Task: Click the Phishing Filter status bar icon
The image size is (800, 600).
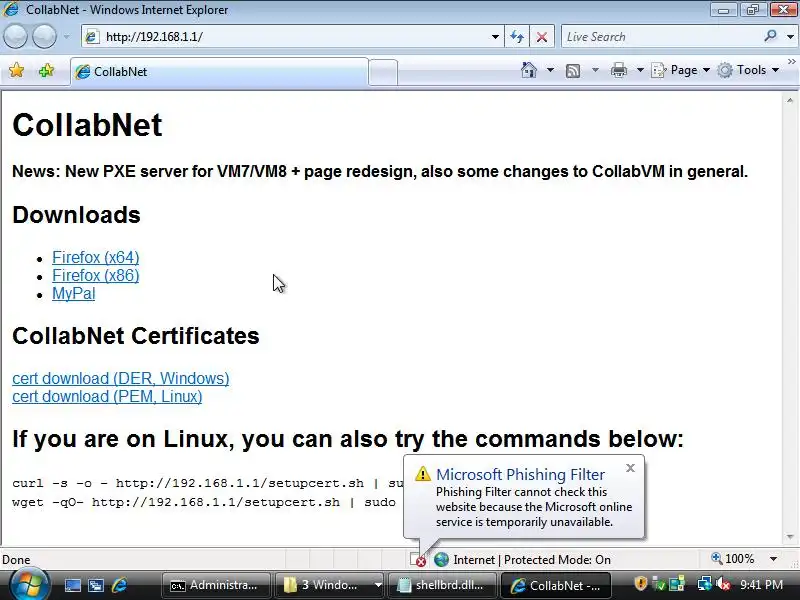Action: [x=418, y=560]
